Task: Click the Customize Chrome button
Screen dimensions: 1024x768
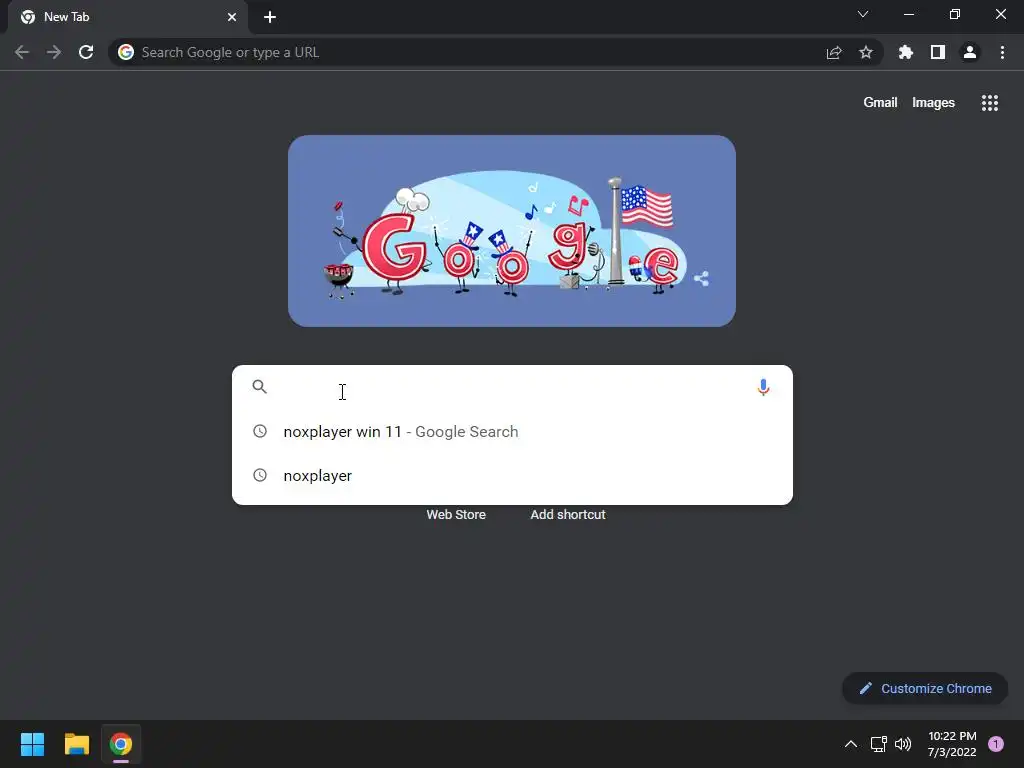Action: pos(925,688)
